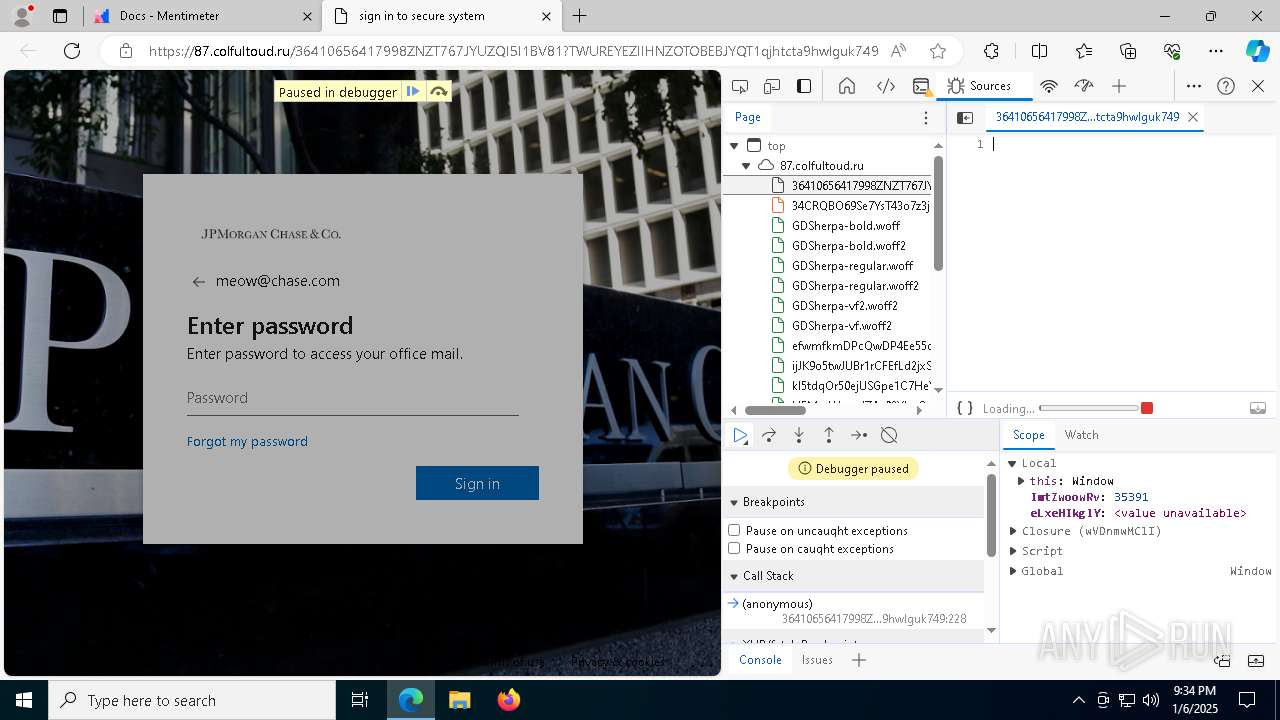This screenshot has width=1280, height=720.
Task: Open Split screen icon in browser toolbar
Action: [x=1039, y=51]
